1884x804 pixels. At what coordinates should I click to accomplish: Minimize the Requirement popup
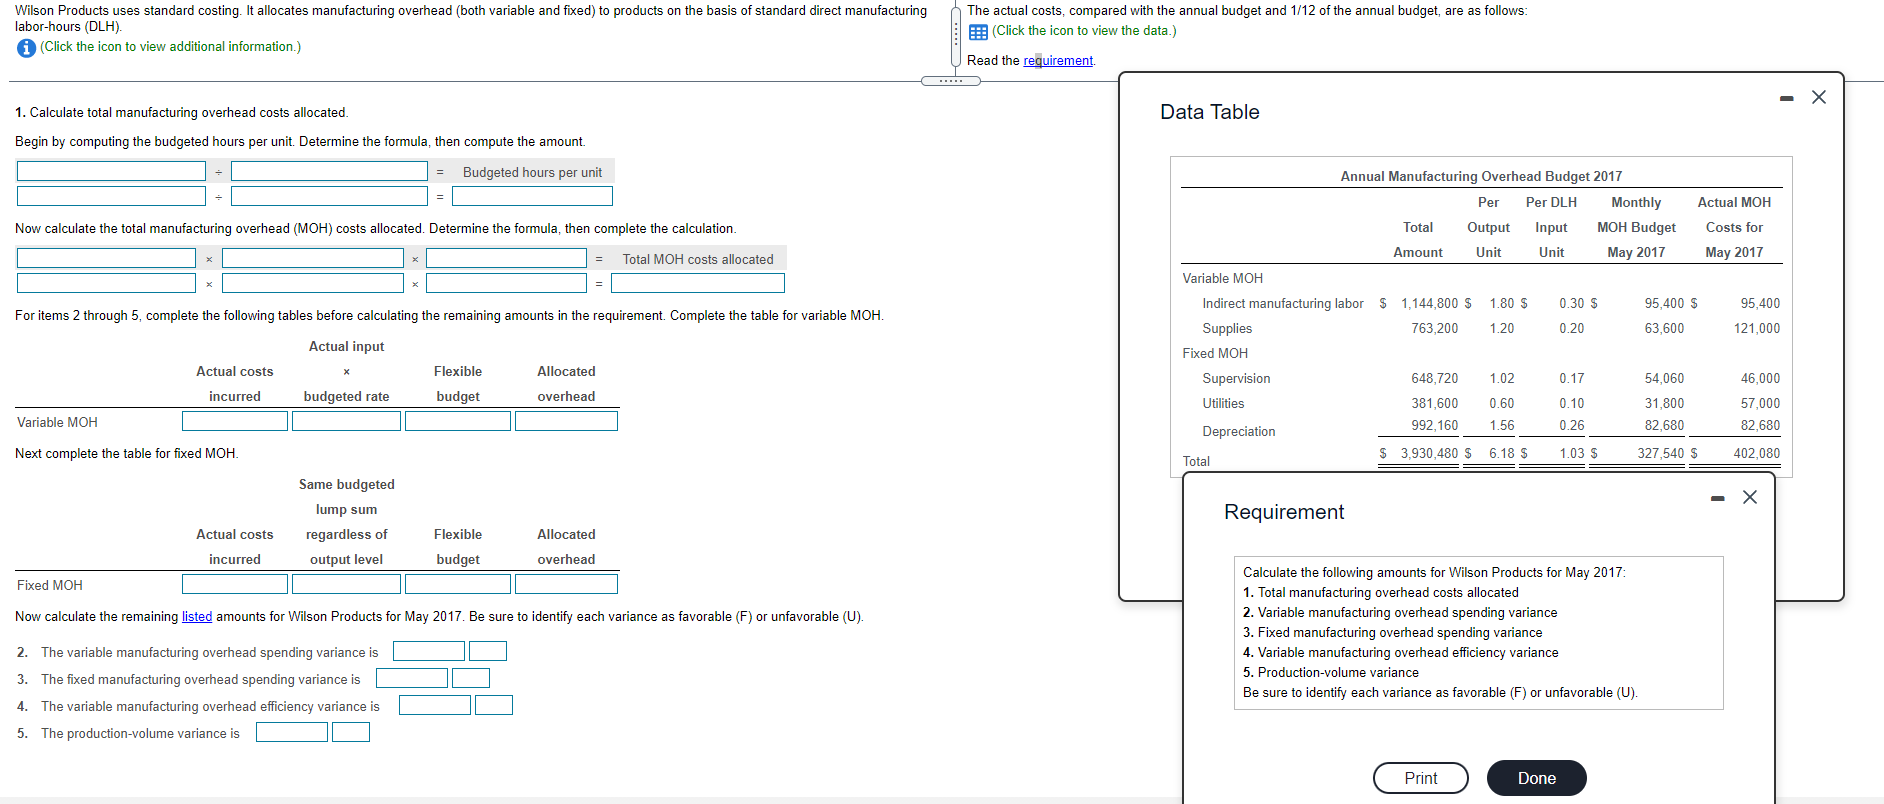(1717, 498)
